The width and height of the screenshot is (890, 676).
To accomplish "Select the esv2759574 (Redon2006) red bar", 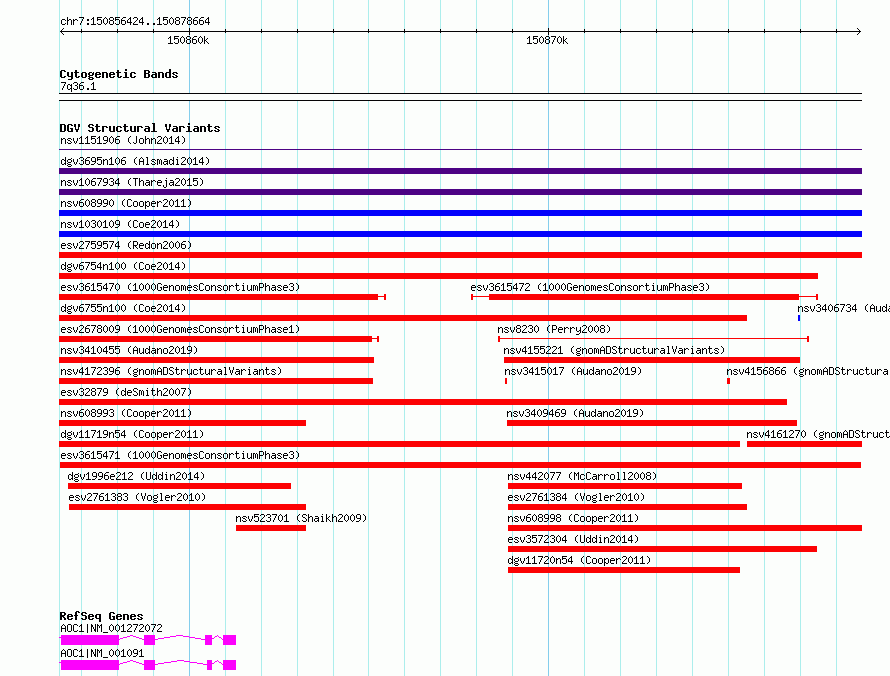I will [x=460, y=255].
